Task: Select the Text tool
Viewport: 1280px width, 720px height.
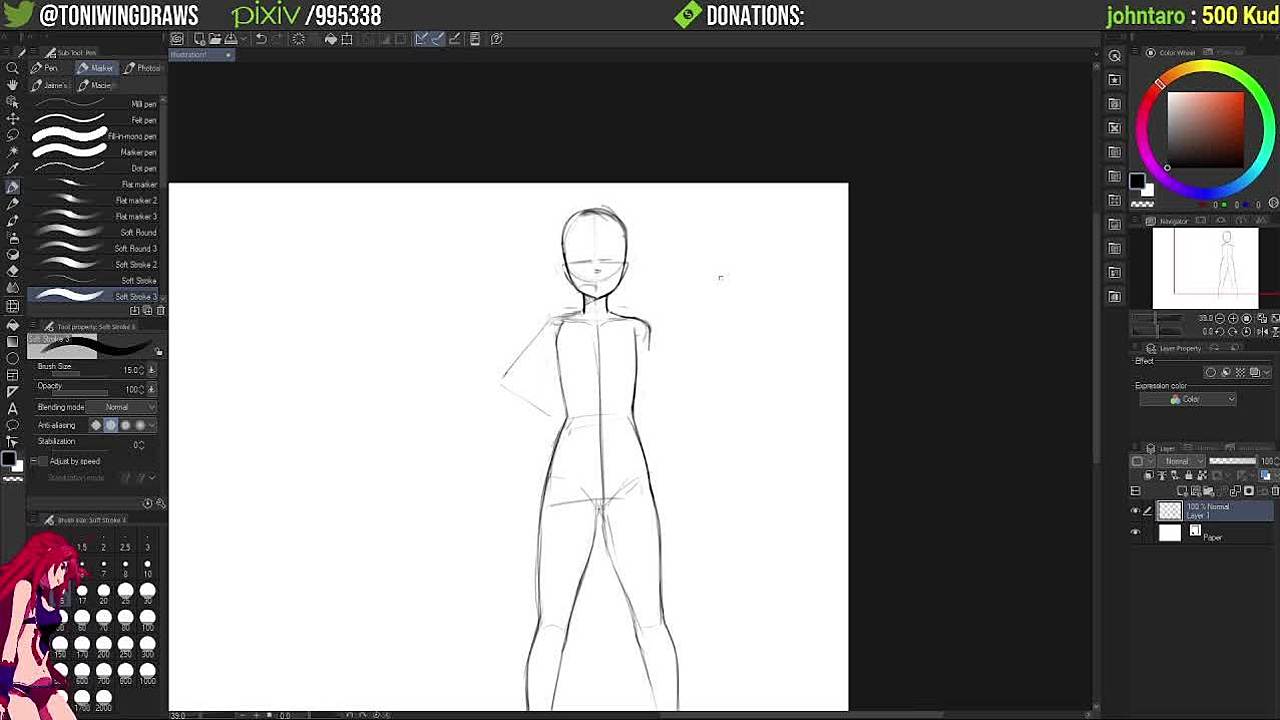Action: [12, 408]
